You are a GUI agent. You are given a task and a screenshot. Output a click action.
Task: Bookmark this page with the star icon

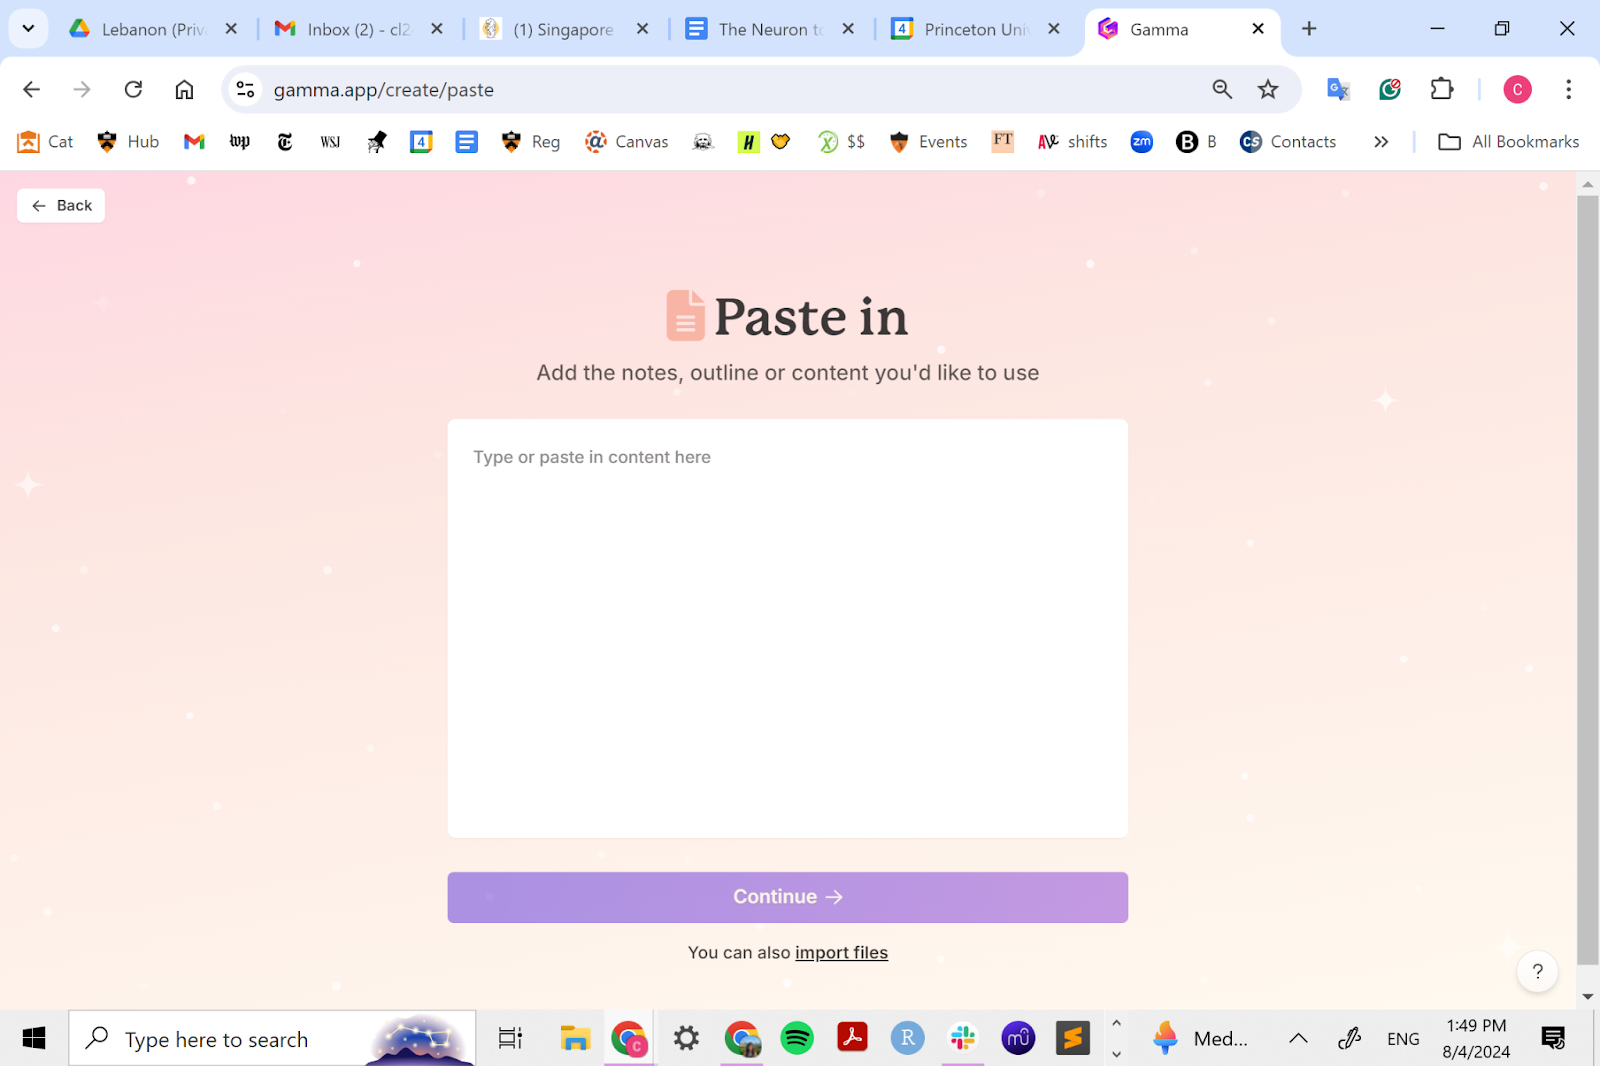pos(1268,90)
